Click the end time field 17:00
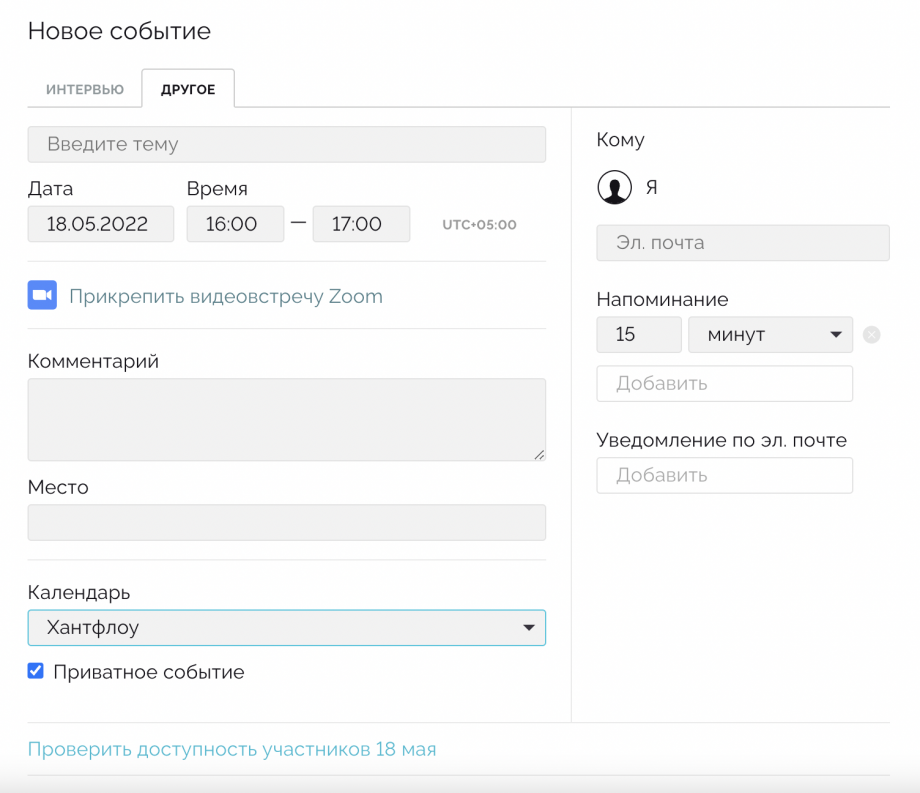This screenshot has width=920, height=793. [361, 223]
